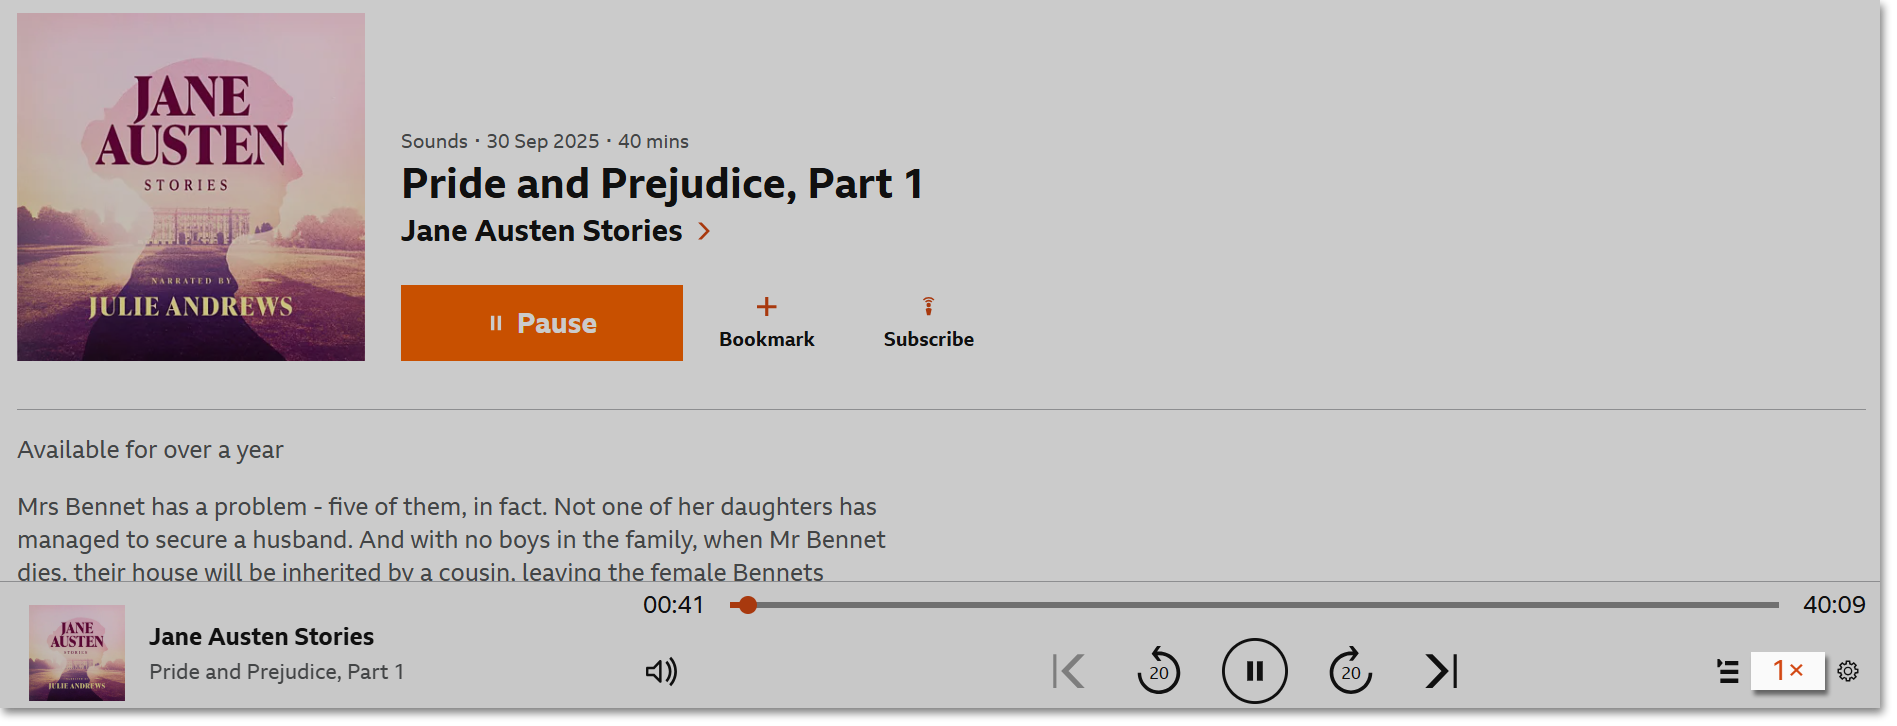Open the player settings gear

click(1848, 671)
